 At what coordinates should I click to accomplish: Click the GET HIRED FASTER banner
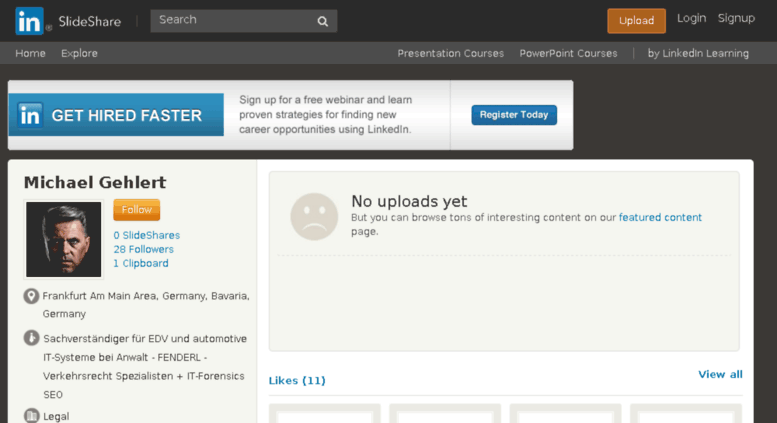(116, 115)
